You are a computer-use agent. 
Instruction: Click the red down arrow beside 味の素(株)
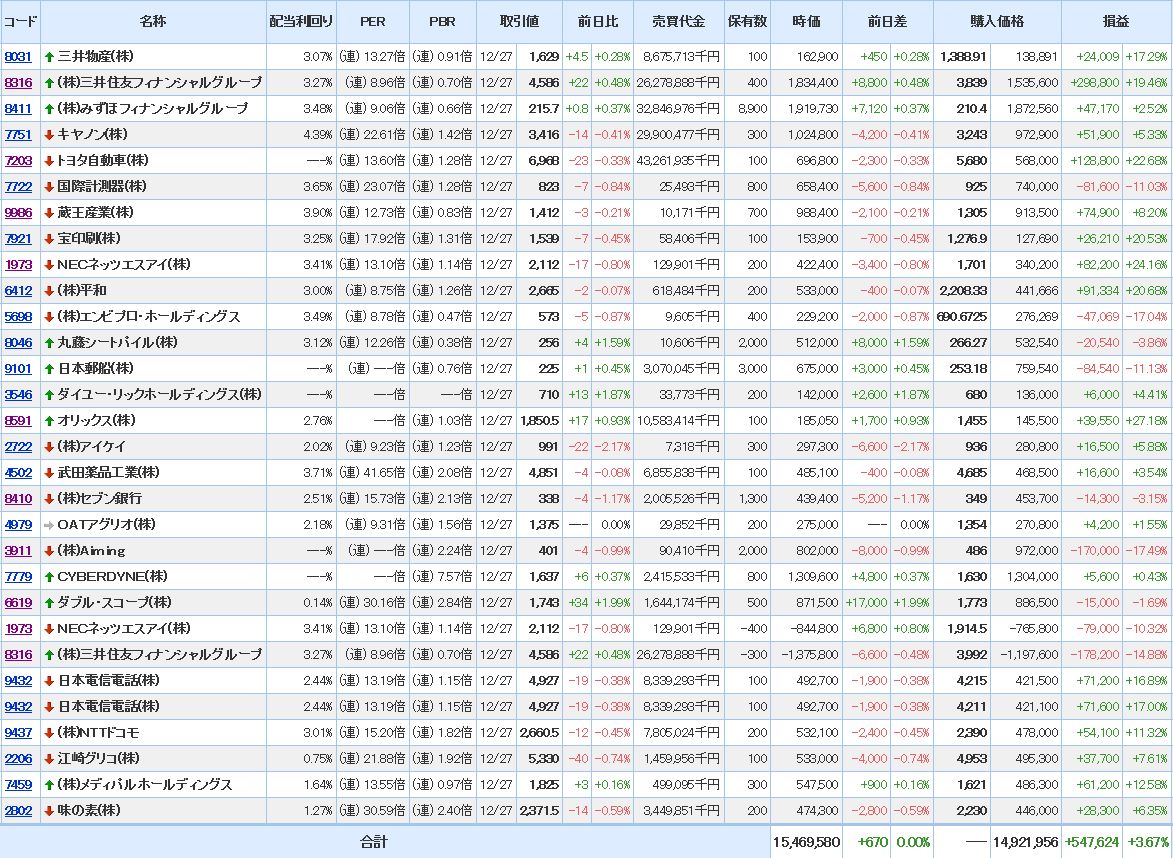pyautogui.click(x=49, y=811)
